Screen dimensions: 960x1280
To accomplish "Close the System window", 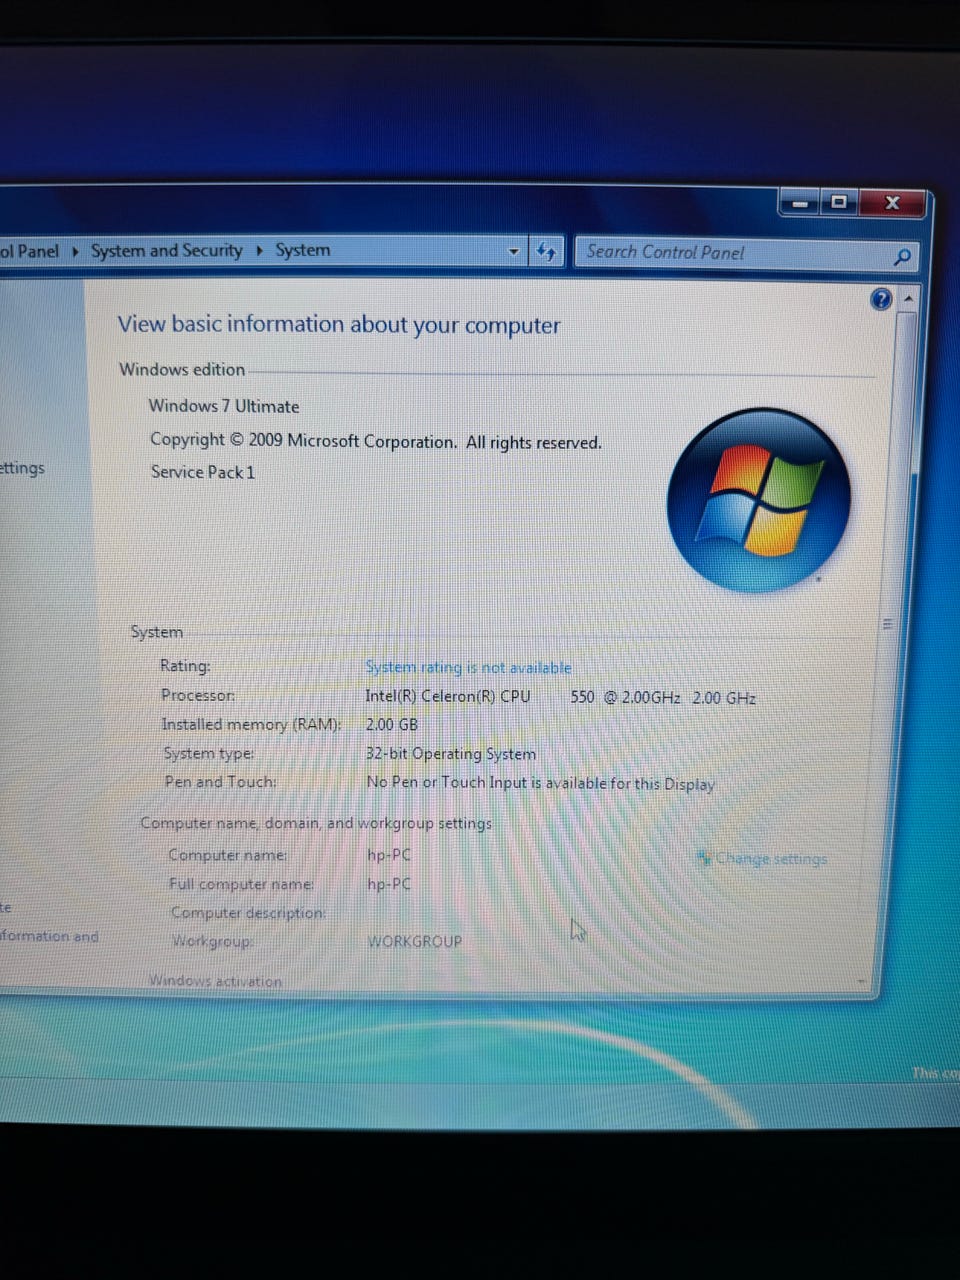I will point(892,203).
